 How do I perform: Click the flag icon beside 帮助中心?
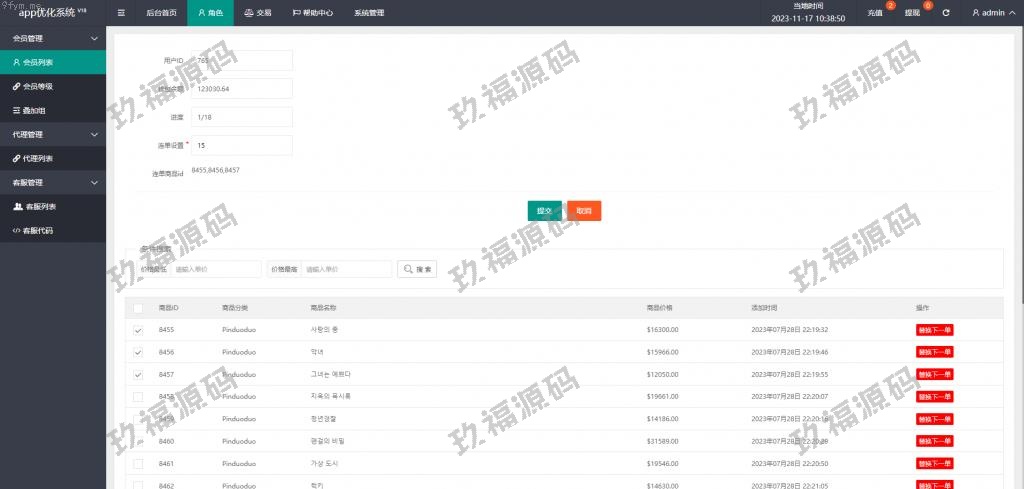click(296, 13)
